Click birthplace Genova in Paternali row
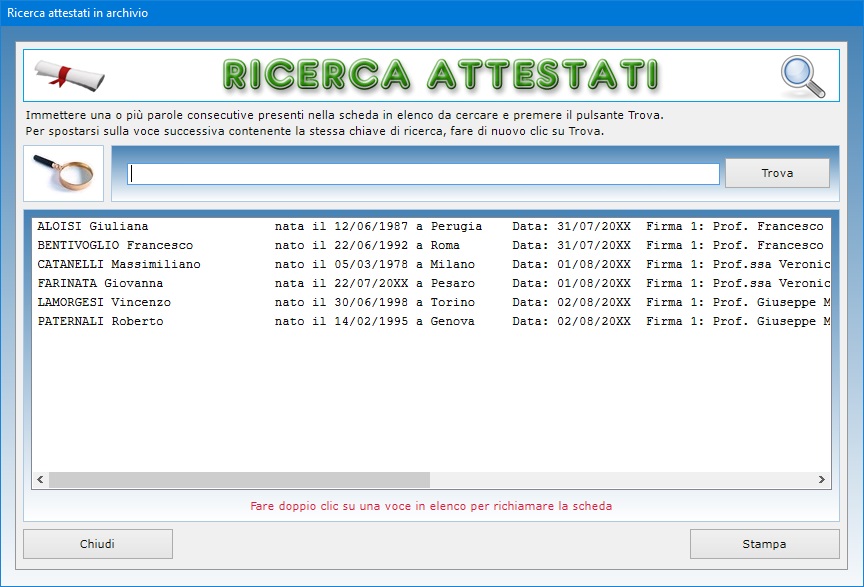 [x=452, y=321]
